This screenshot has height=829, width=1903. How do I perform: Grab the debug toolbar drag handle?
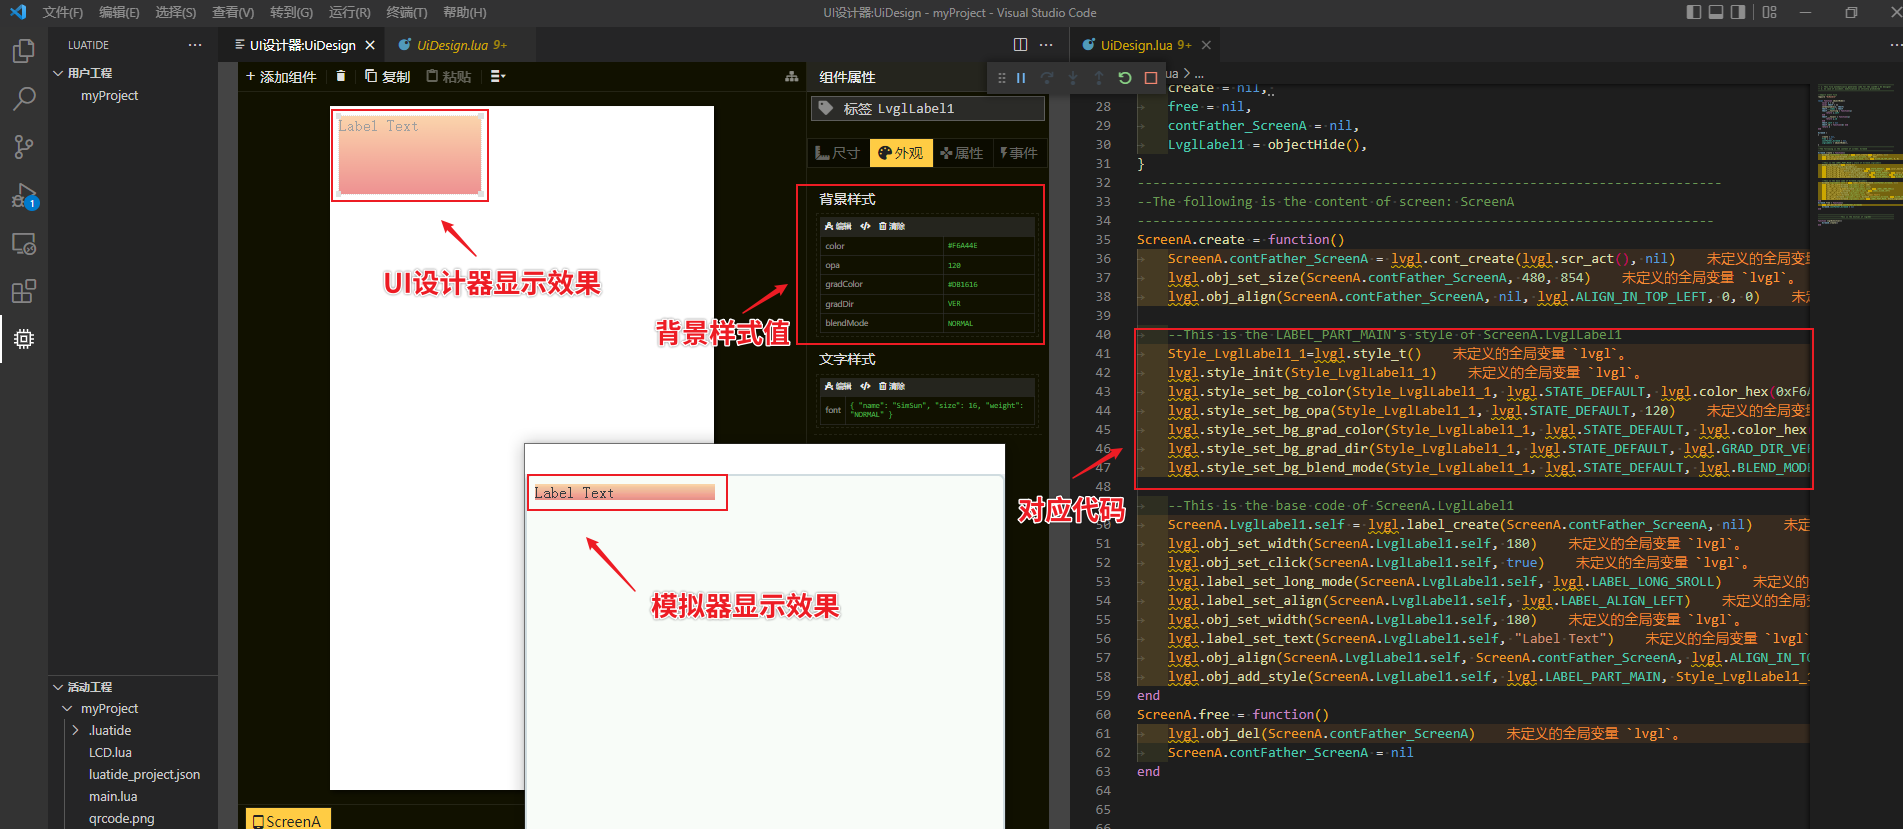(x=1001, y=77)
